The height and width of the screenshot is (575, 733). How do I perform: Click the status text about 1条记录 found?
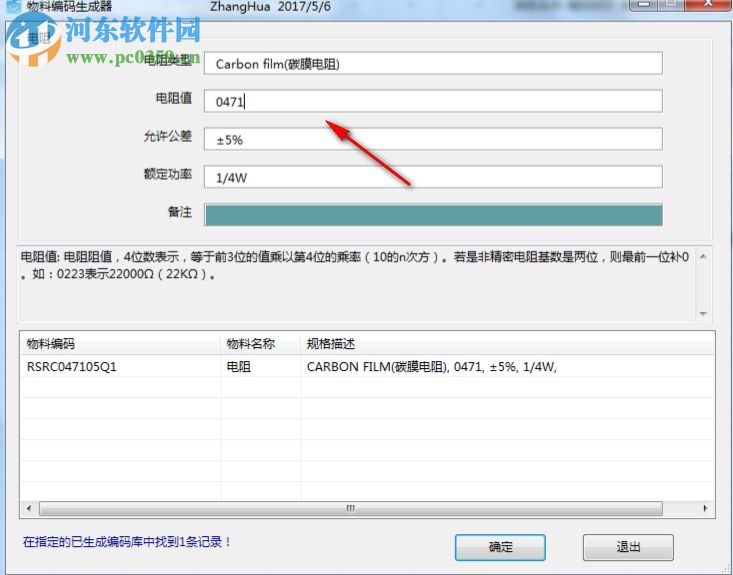point(127,542)
